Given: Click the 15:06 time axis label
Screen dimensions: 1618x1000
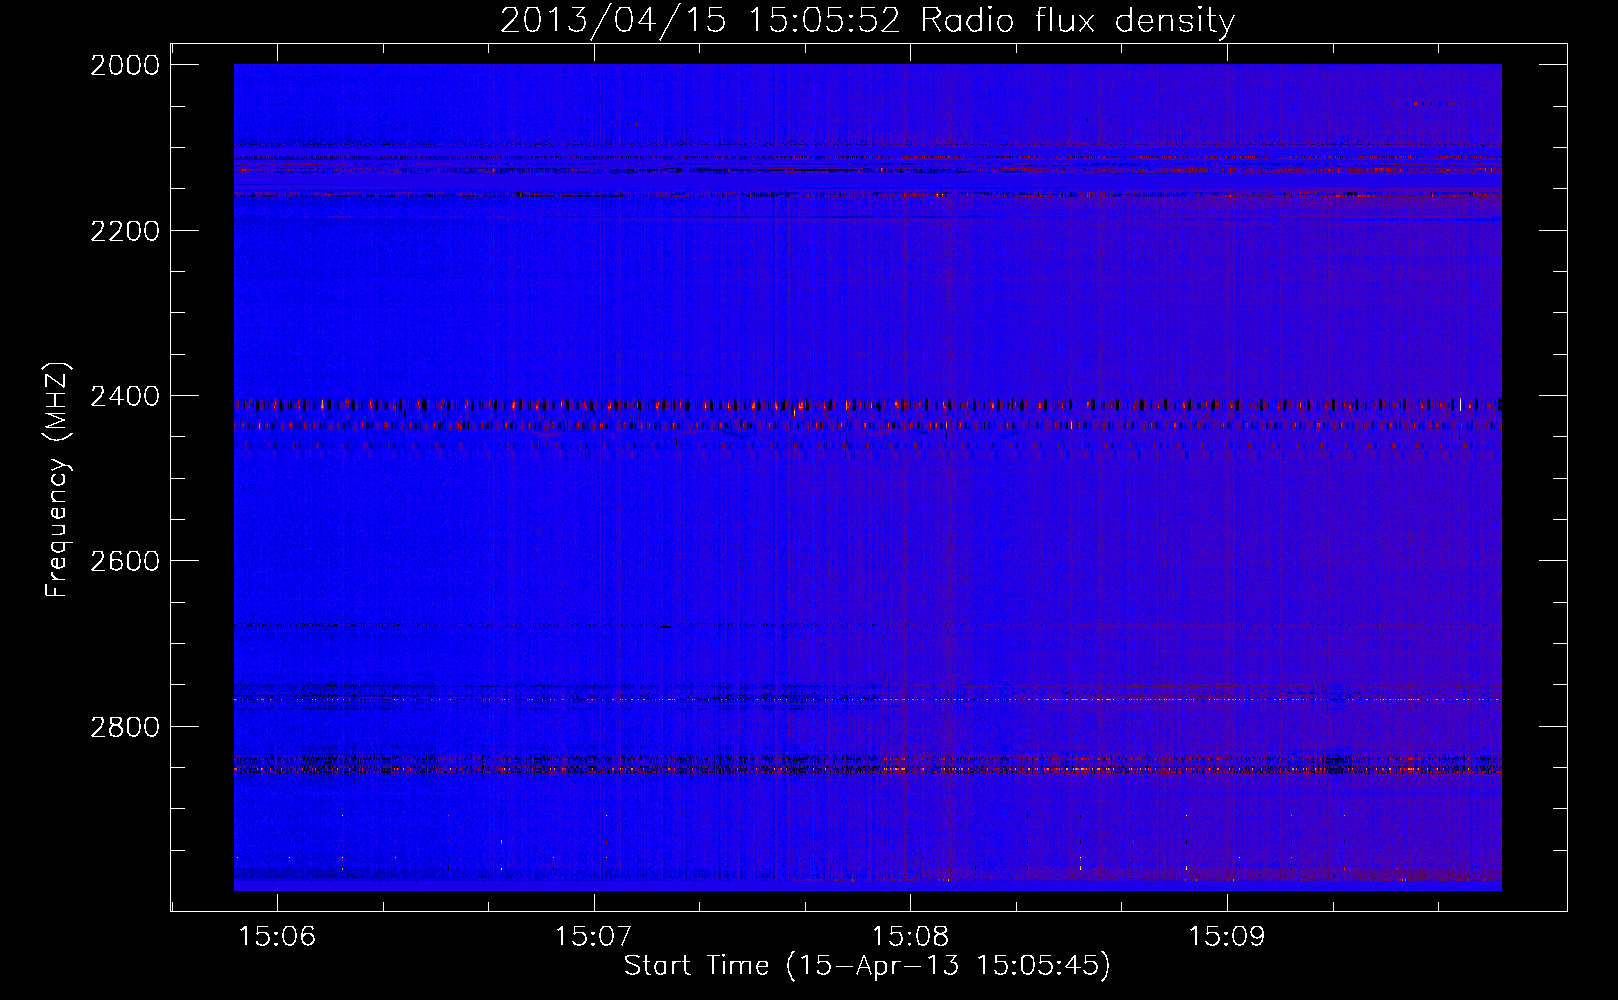Looking at the screenshot, I should tap(278, 936).
